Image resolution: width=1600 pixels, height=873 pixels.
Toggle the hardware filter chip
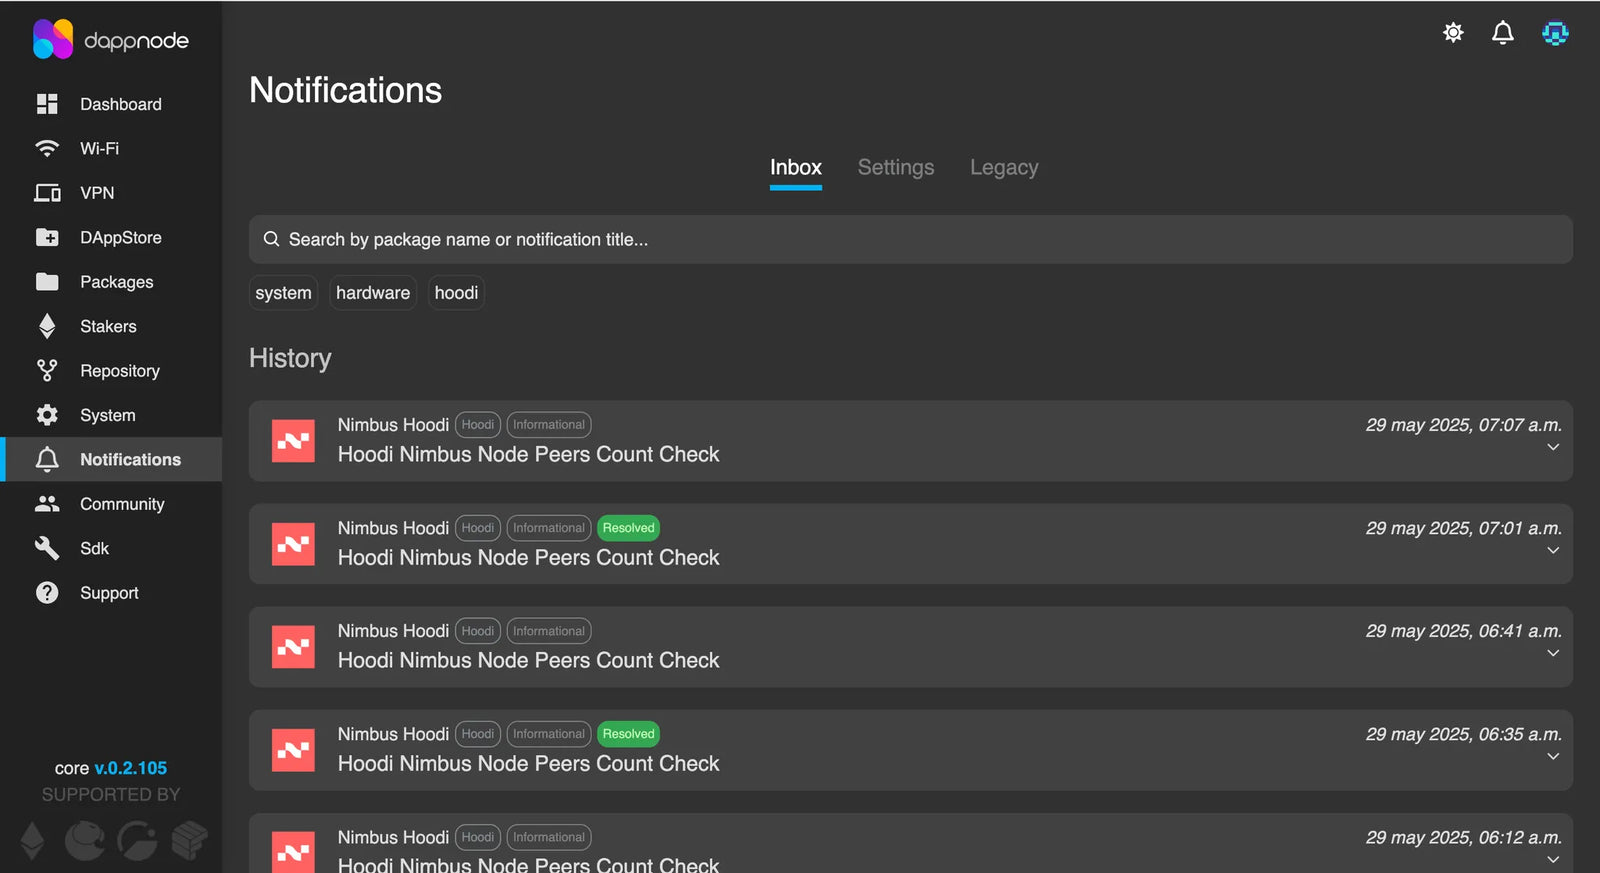[373, 293]
